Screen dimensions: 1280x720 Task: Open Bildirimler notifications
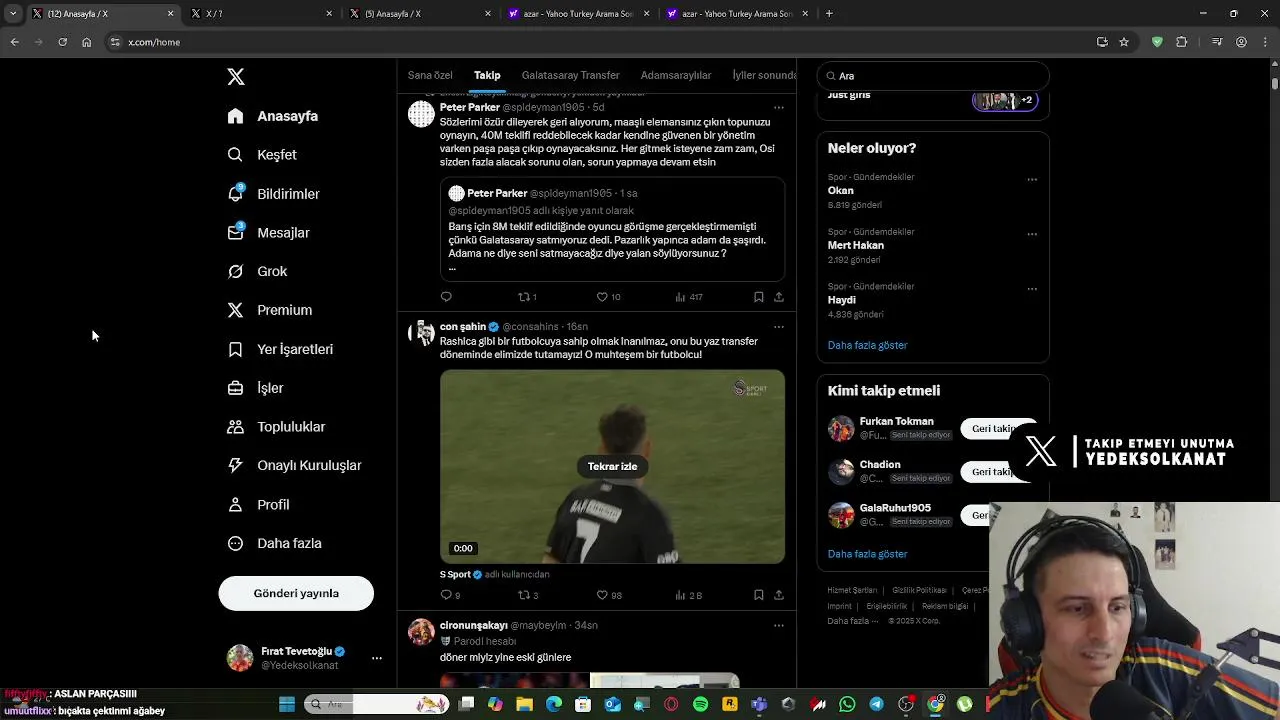274,194
